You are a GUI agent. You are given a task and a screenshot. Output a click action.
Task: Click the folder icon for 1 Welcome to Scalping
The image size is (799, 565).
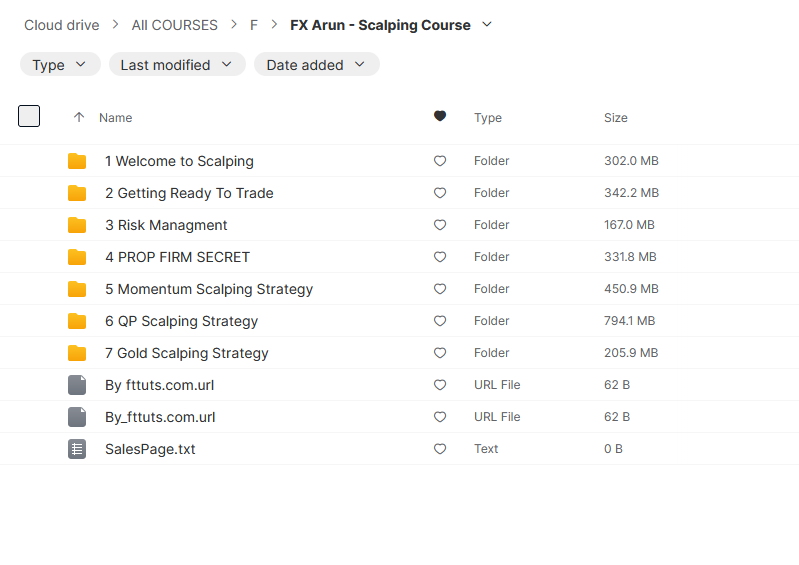pyautogui.click(x=77, y=161)
